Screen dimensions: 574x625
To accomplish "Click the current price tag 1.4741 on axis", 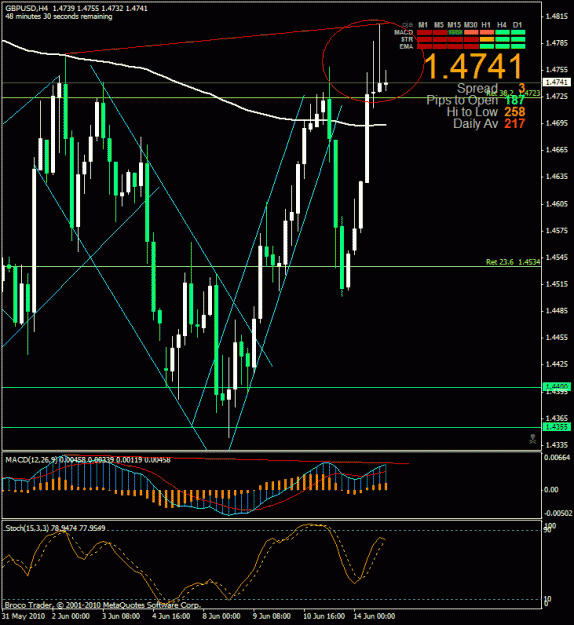I will point(556,82).
